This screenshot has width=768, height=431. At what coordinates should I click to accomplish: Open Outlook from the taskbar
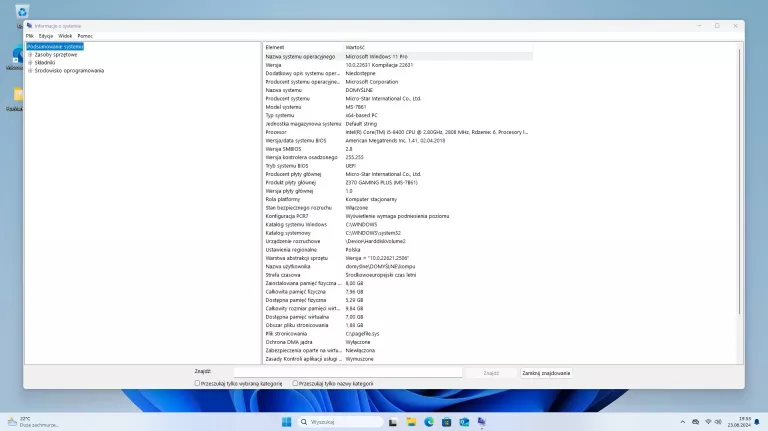(464, 422)
